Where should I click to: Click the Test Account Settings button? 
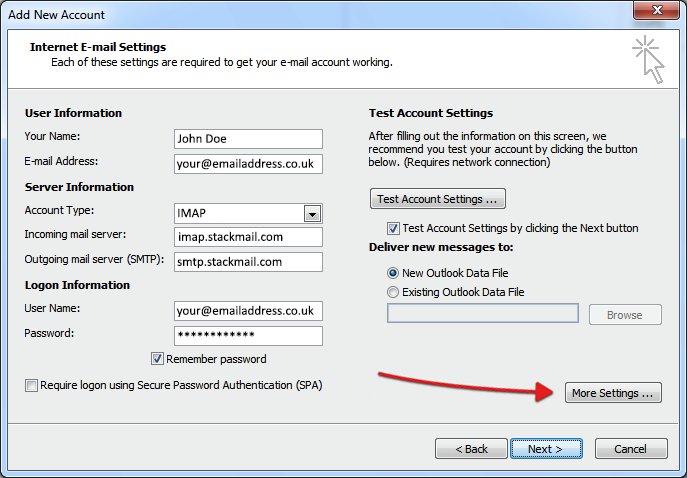(x=438, y=199)
